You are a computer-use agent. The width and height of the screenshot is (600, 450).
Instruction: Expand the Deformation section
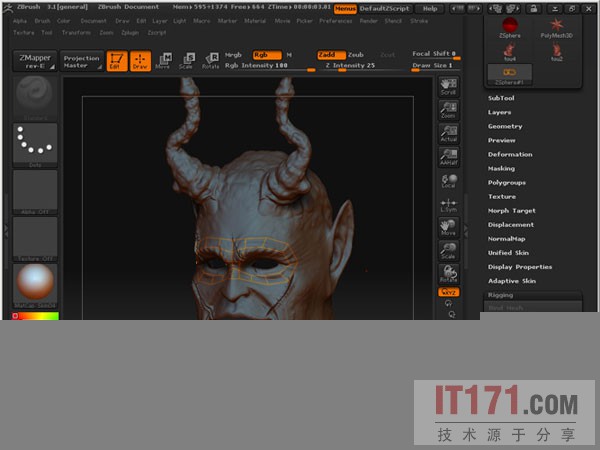click(510, 154)
